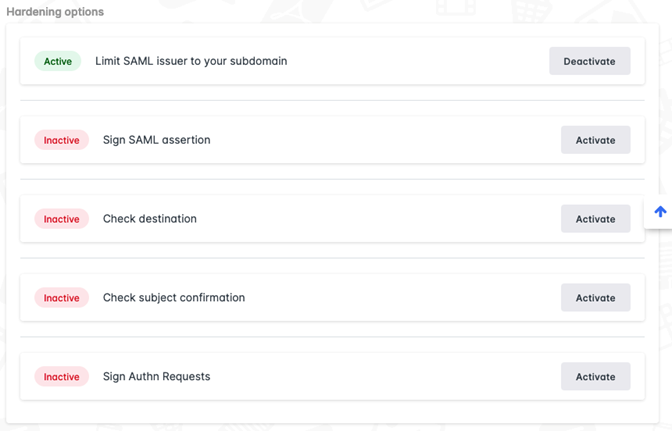Activate the Sign SAML assertion option

click(595, 140)
